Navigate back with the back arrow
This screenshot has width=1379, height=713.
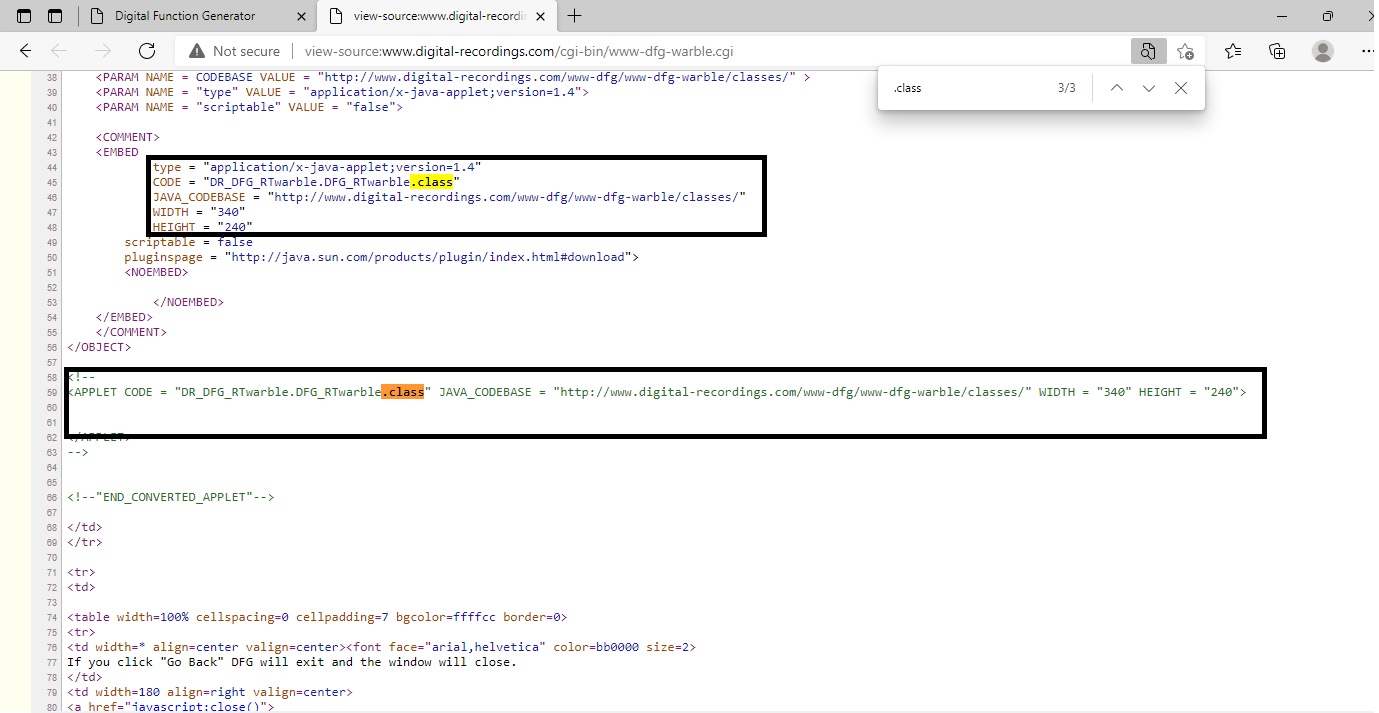click(25, 50)
